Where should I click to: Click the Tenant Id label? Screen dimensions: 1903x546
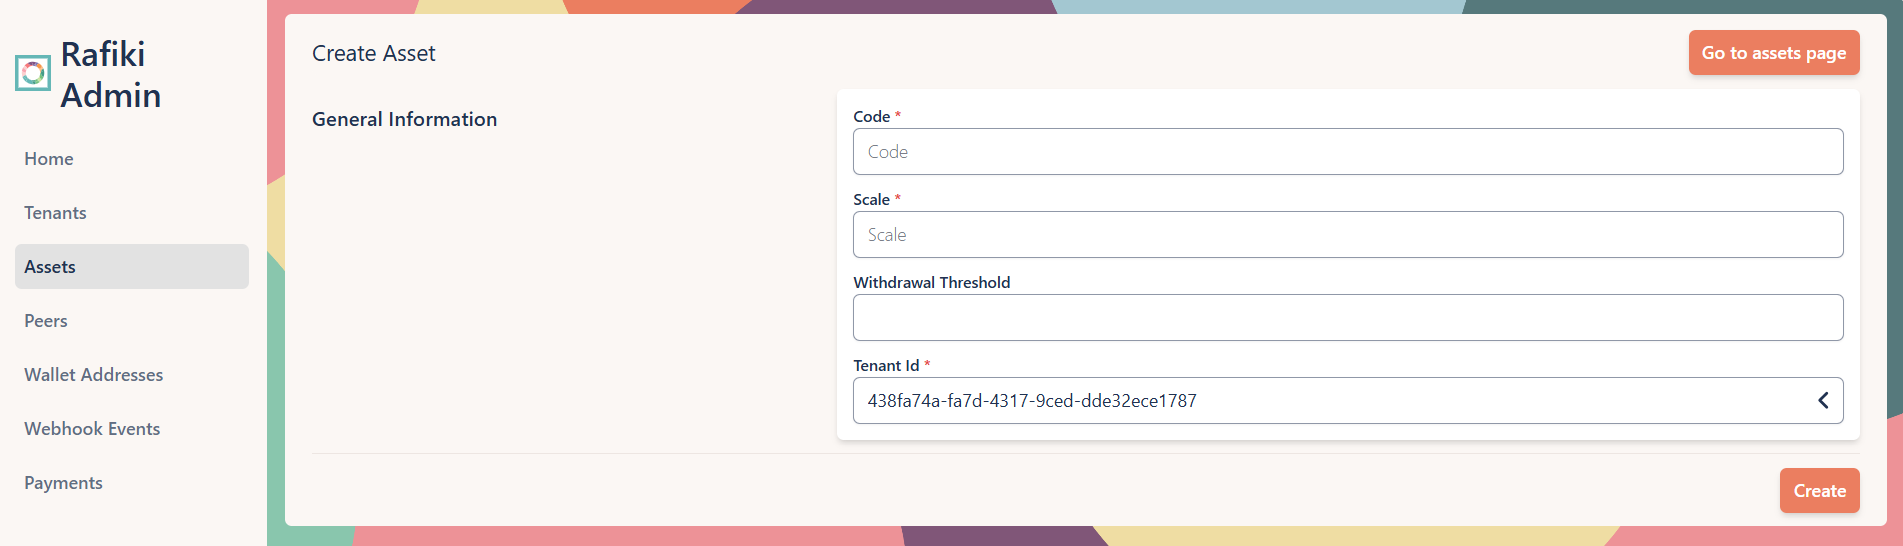coord(885,366)
